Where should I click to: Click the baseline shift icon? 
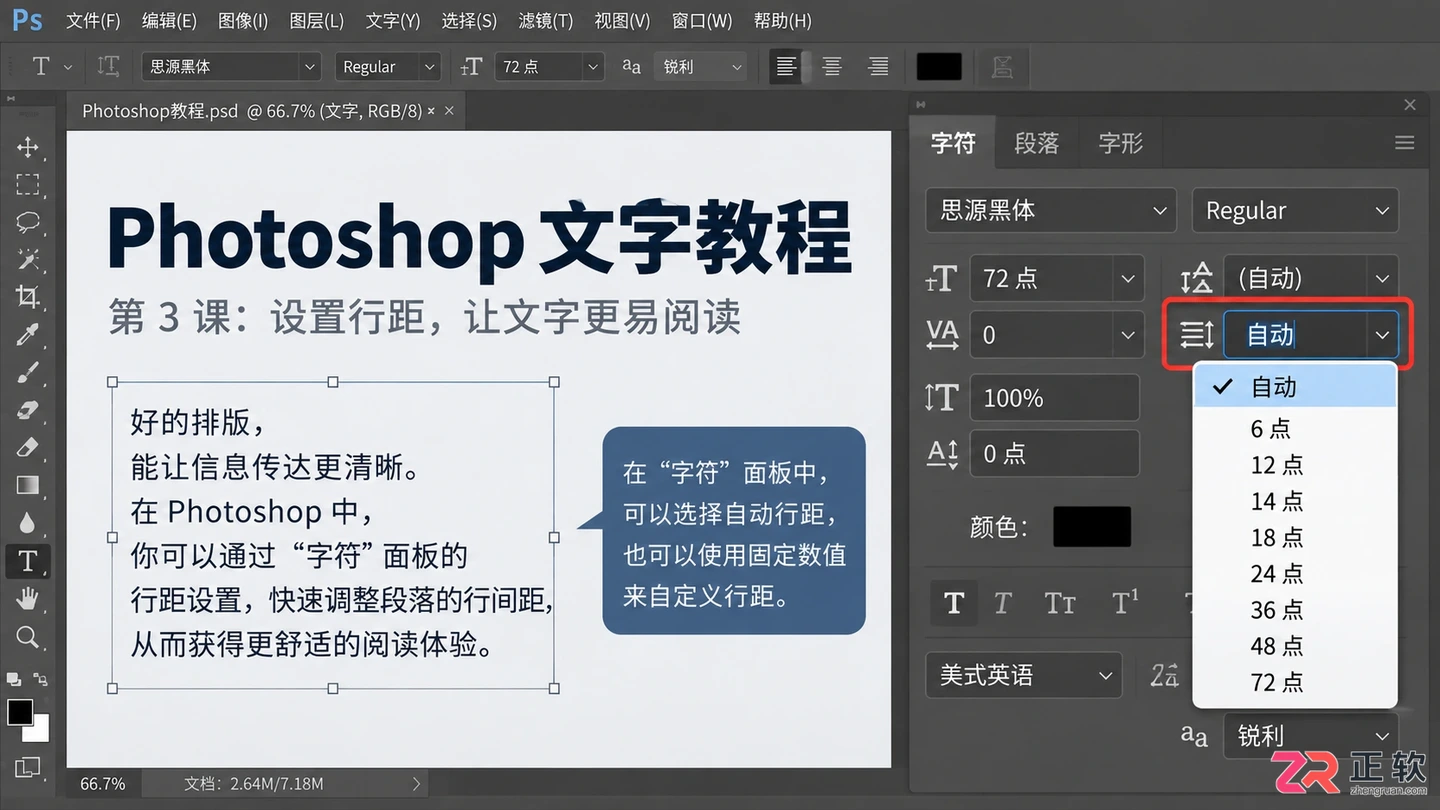tap(942, 454)
